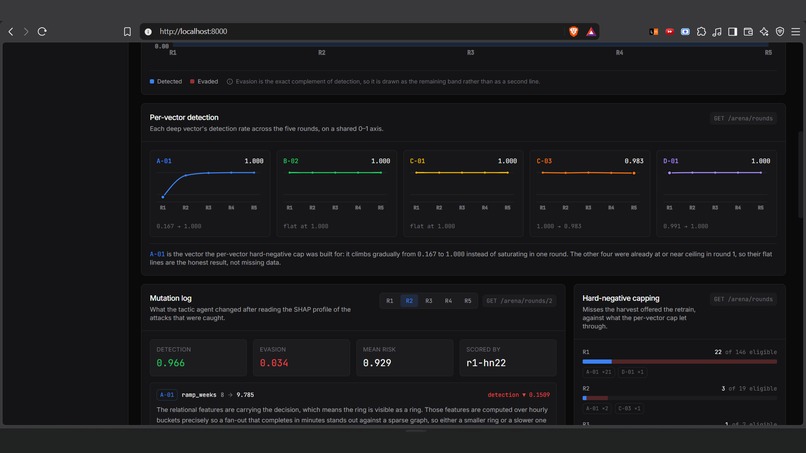Click the A-01 +2 chip under R2

[597, 408]
